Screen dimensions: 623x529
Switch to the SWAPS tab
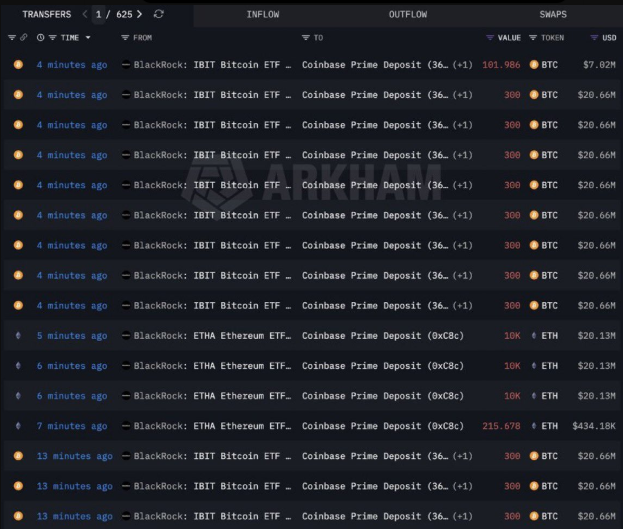tap(553, 15)
